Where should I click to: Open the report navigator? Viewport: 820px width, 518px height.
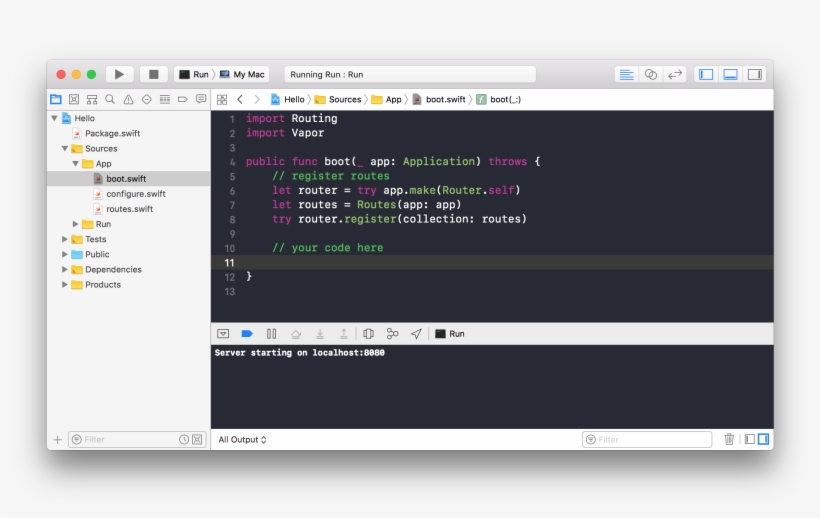pos(201,99)
